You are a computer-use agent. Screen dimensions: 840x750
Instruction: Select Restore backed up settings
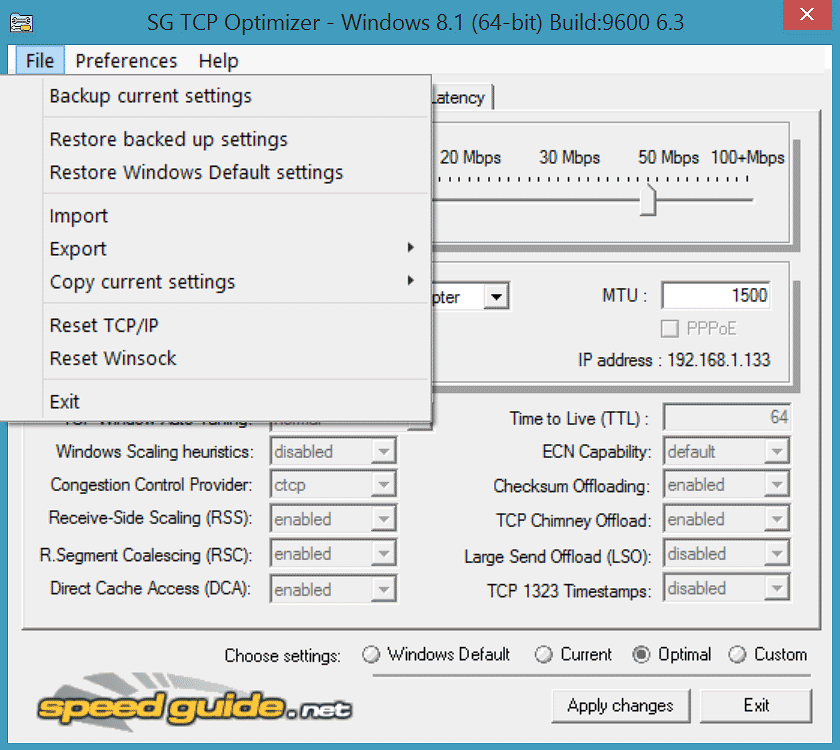pos(216,139)
